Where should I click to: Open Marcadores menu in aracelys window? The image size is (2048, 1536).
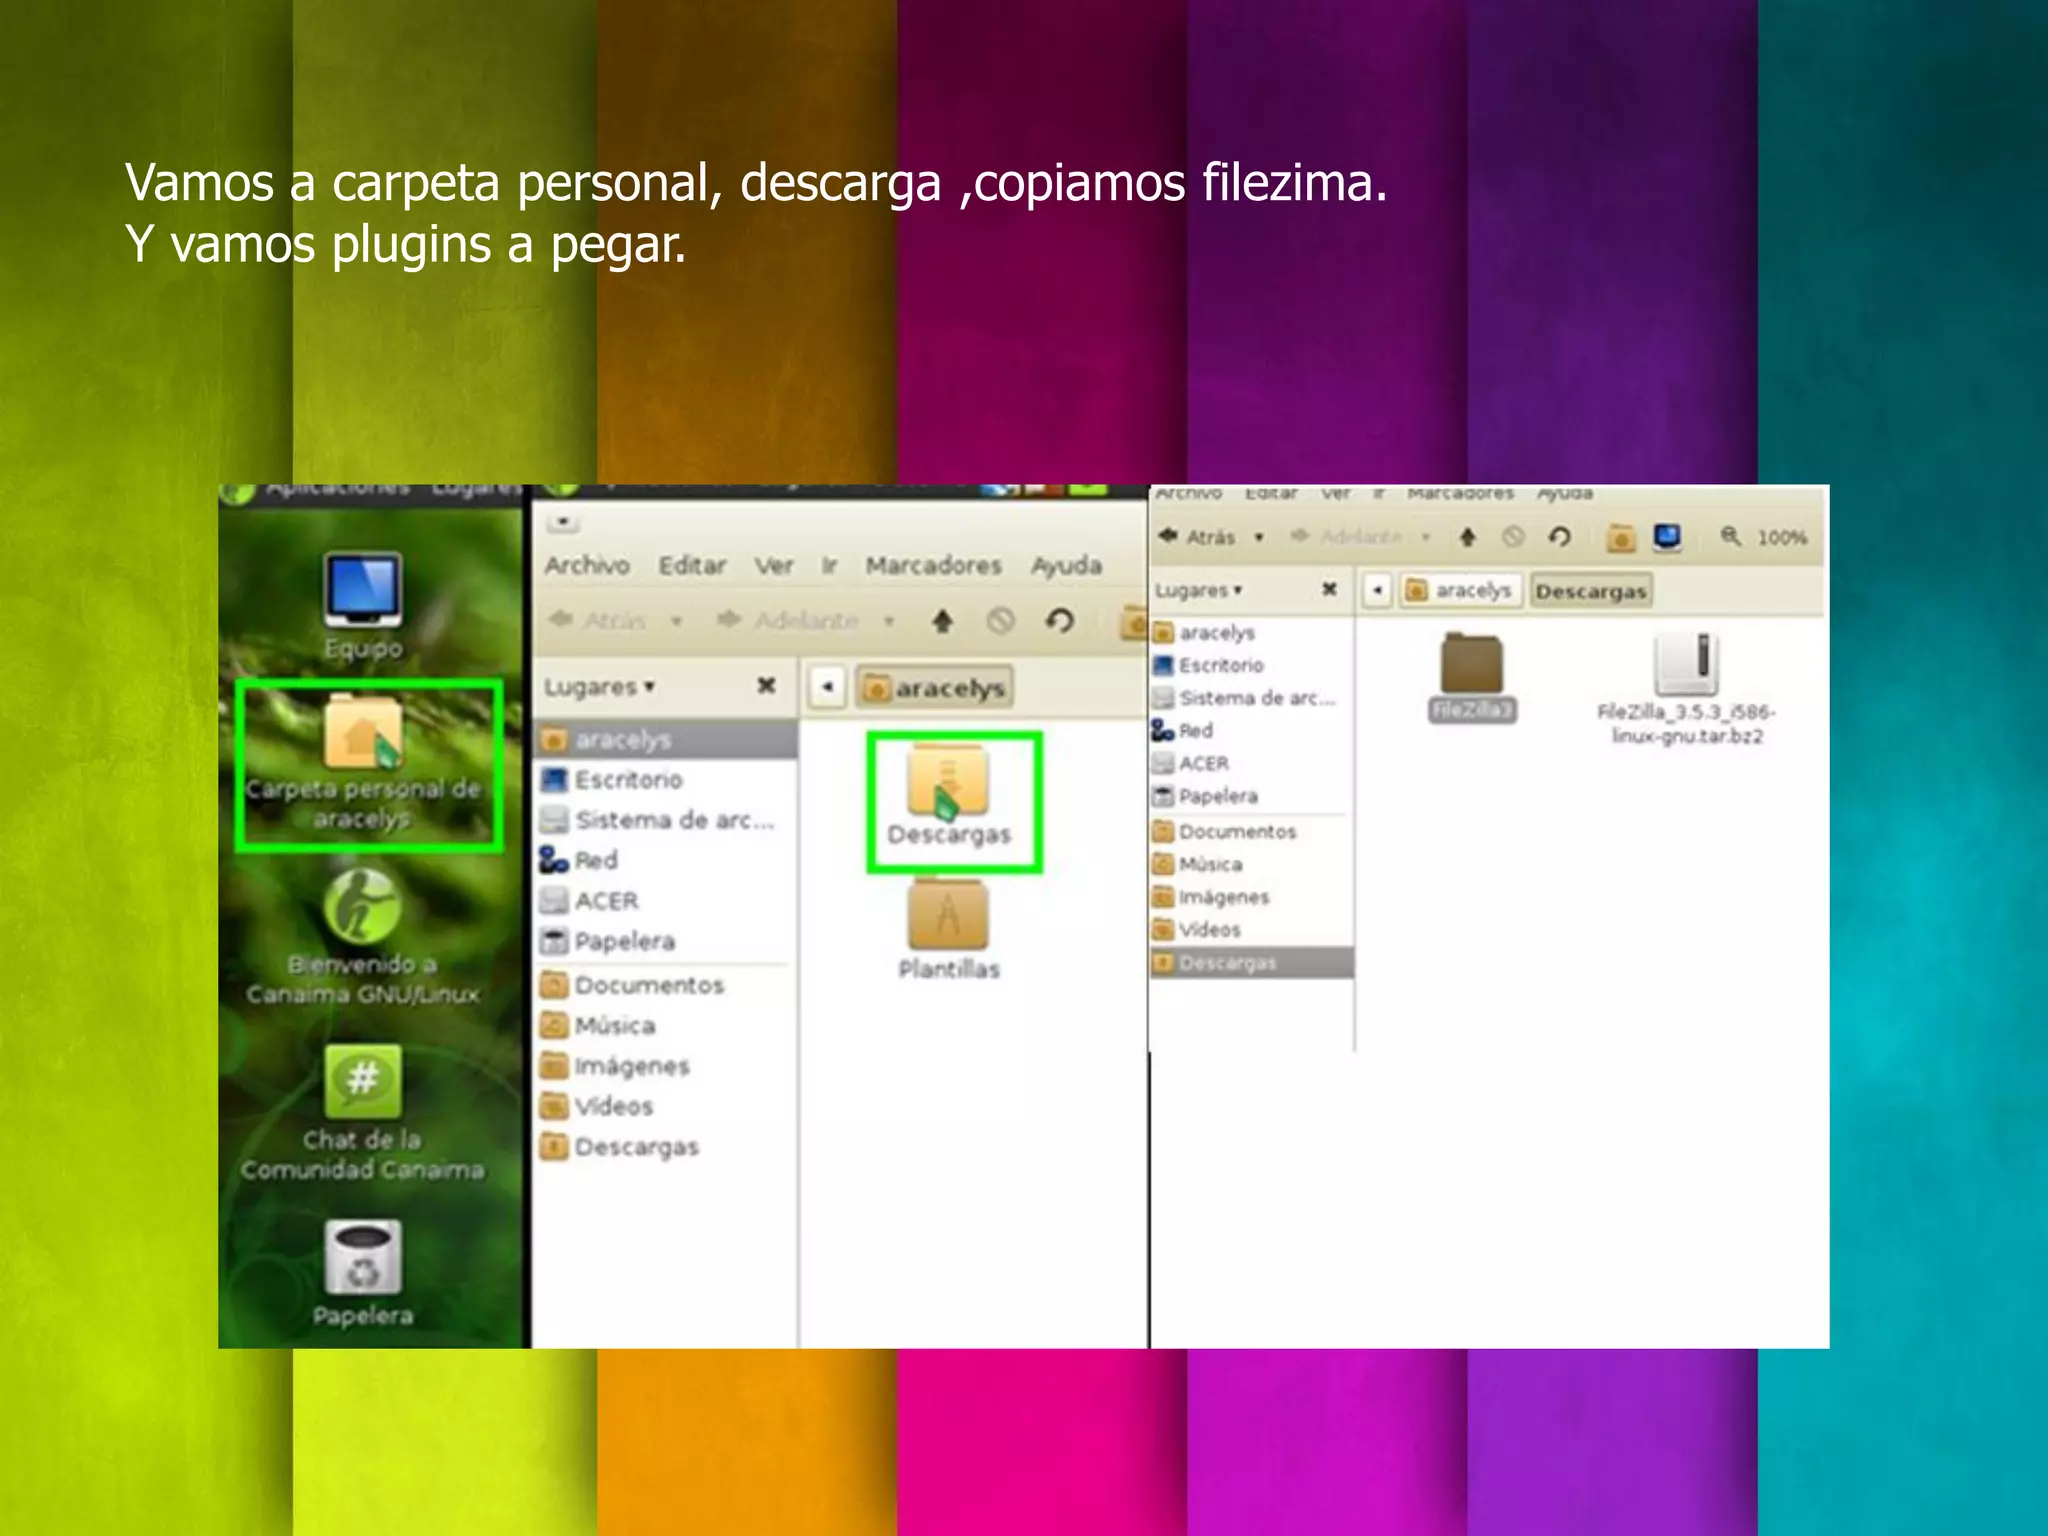point(934,565)
